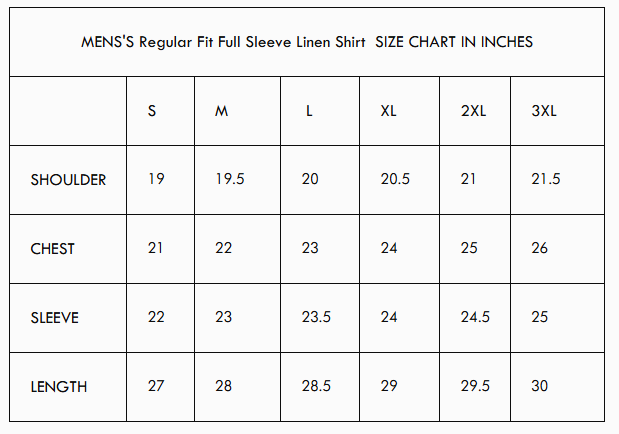This screenshot has height=434, width=619.
Task: Click length value 27 for size S
Action: (x=156, y=387)
